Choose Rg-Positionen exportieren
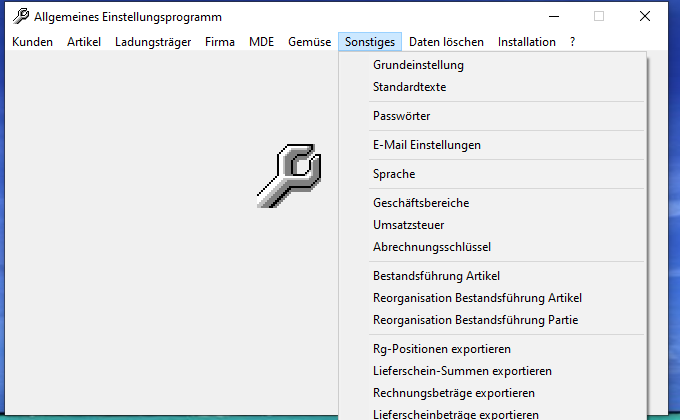 (x=493, y=349)
